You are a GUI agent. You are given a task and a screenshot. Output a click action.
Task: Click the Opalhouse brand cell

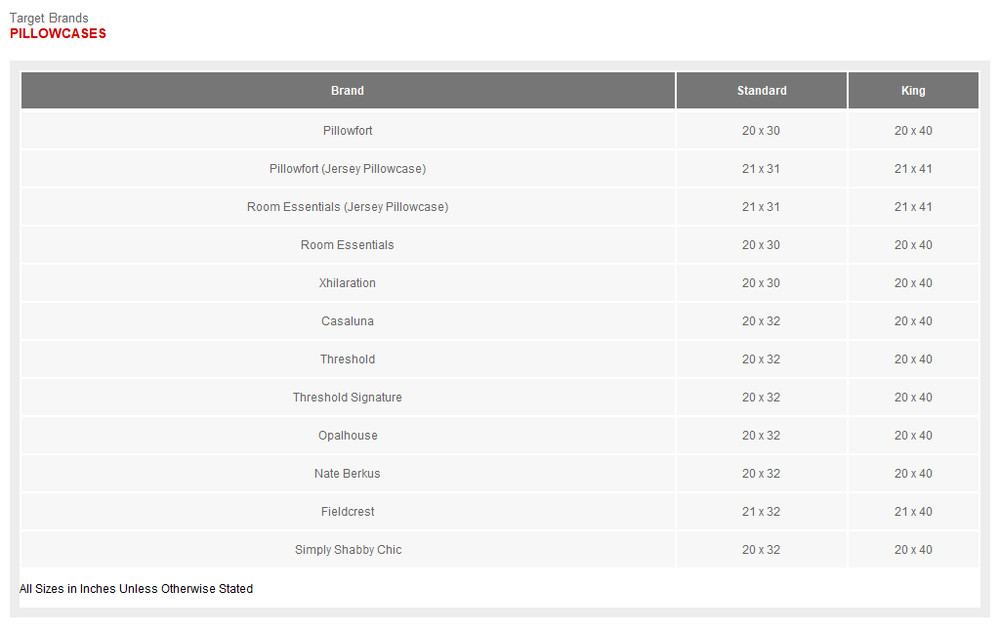tap(347, 435)
